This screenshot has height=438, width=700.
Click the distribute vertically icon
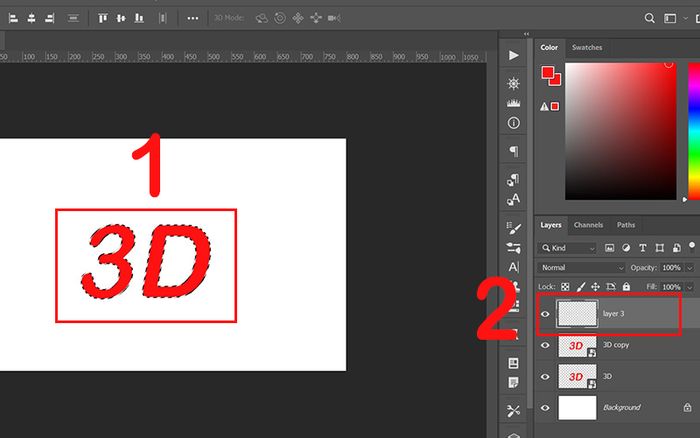click(73, 18)
